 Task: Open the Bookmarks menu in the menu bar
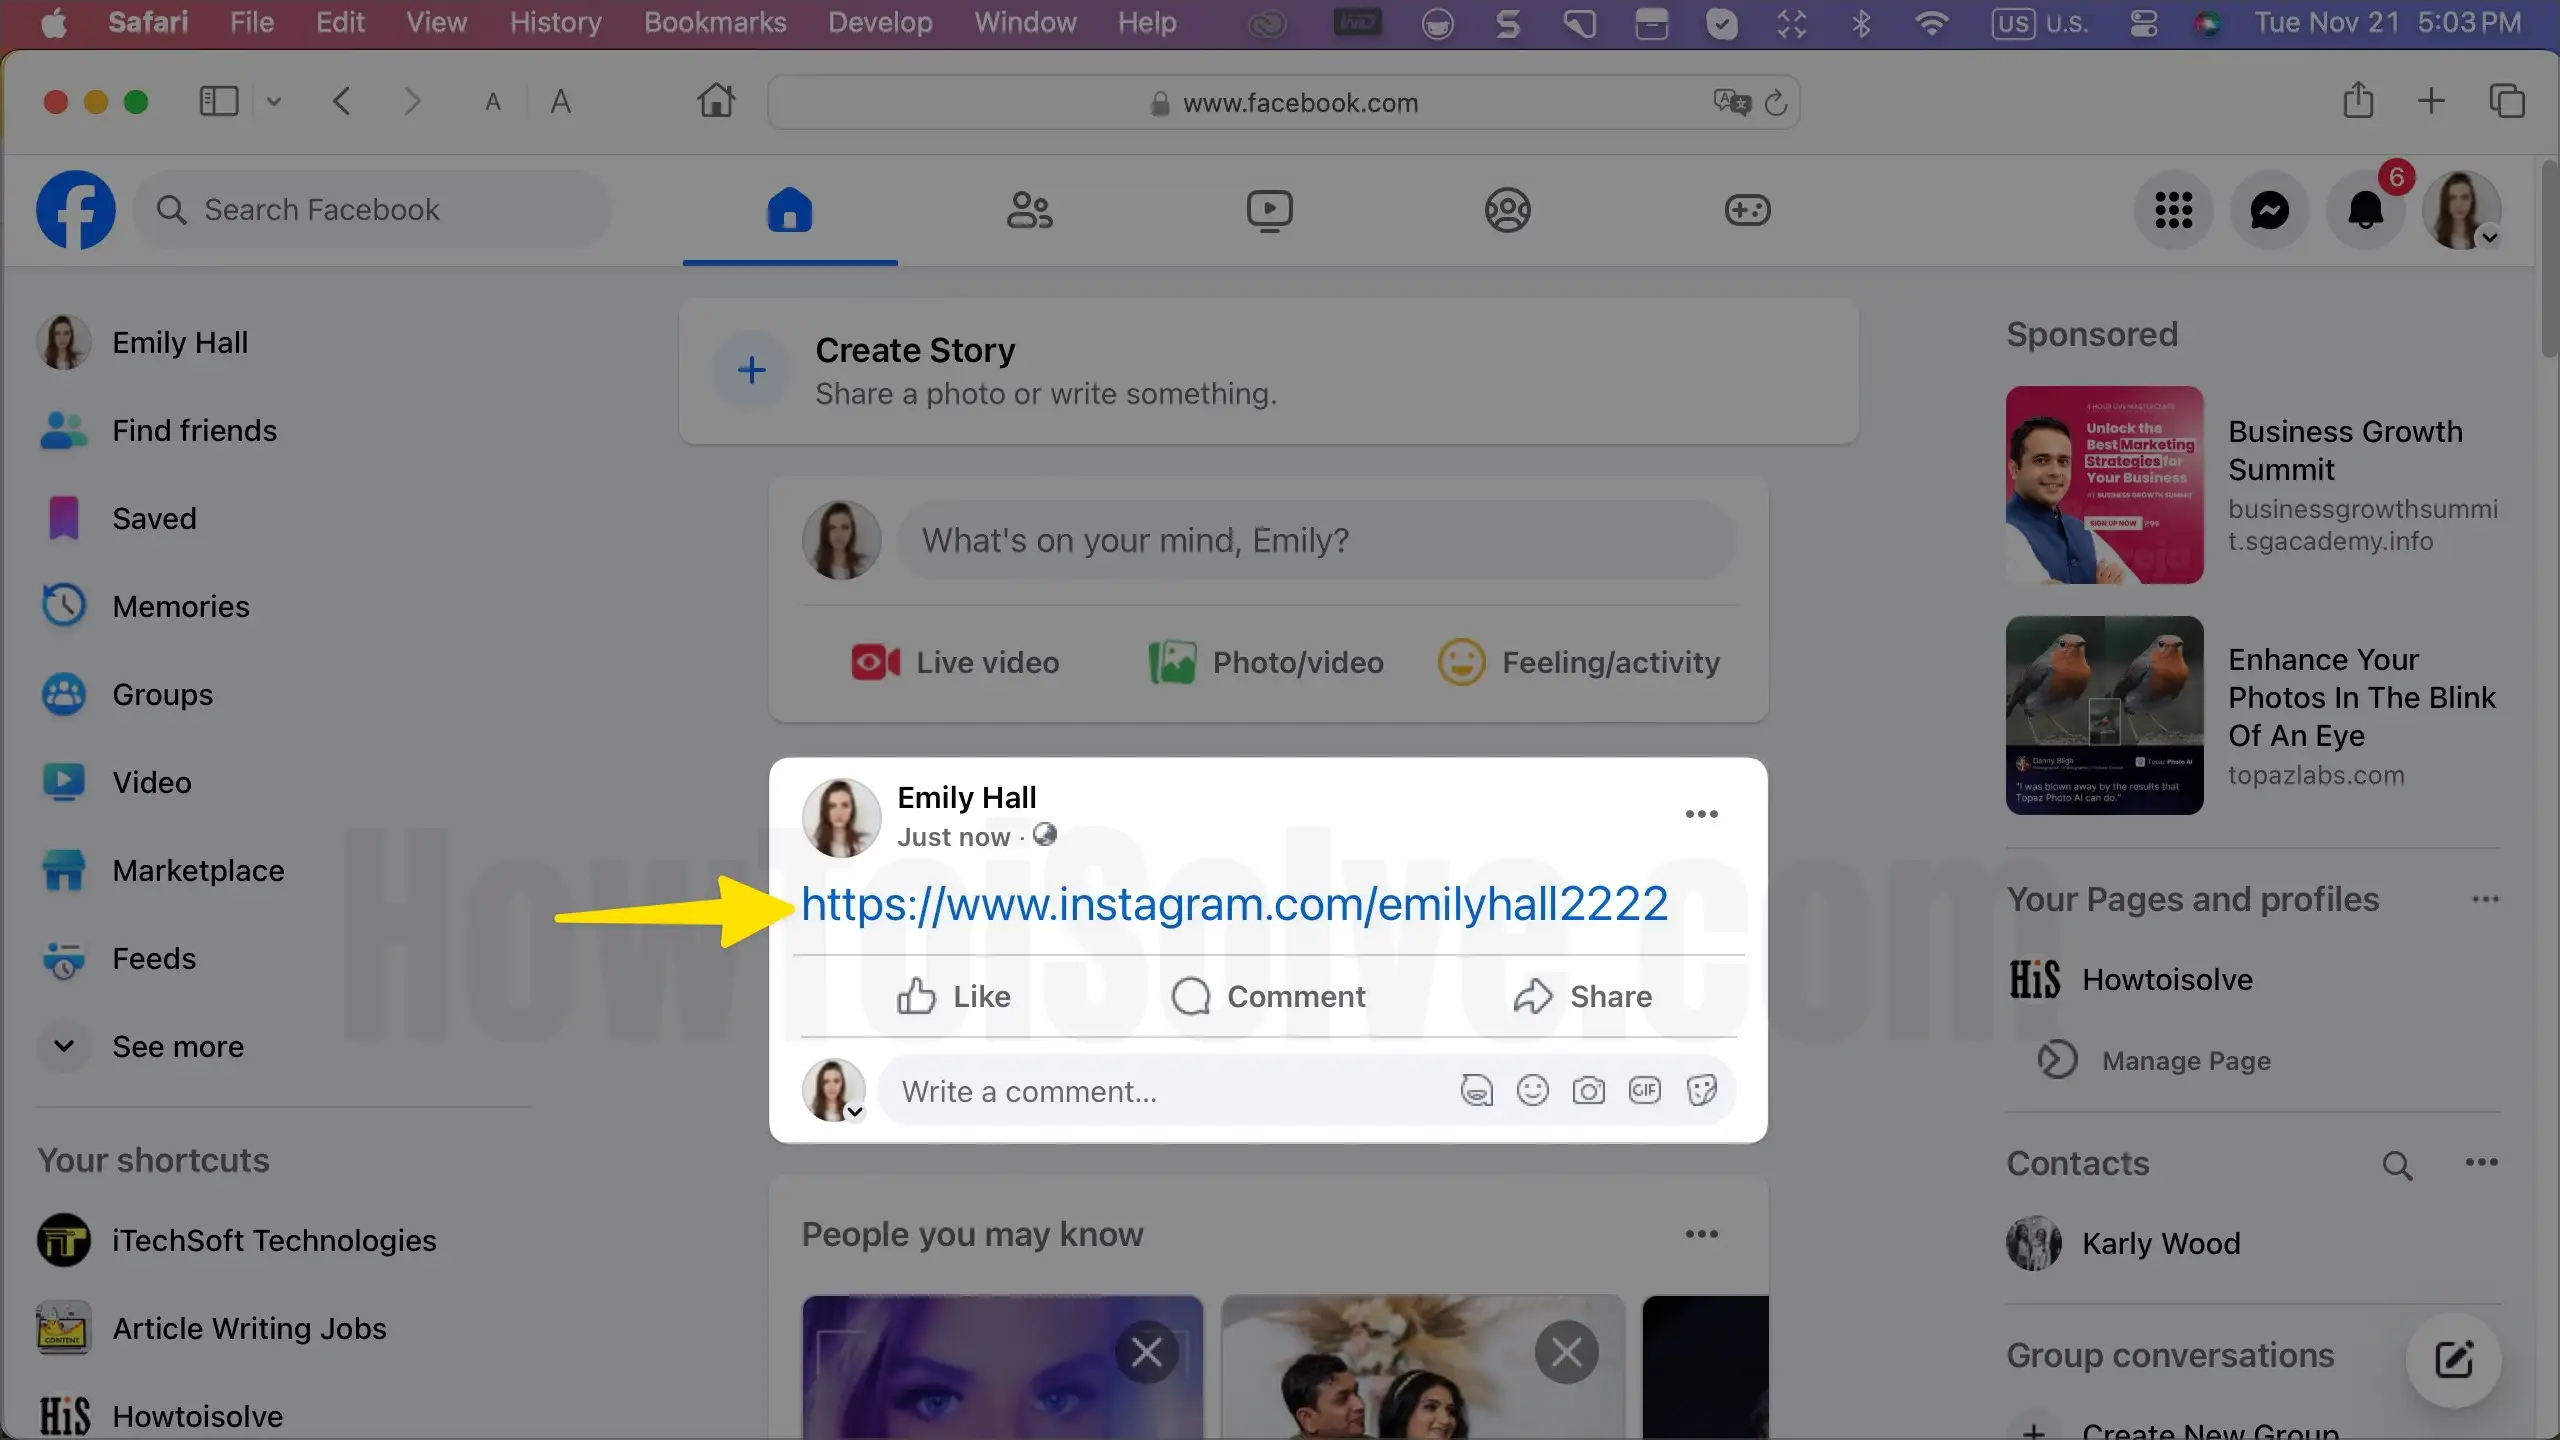tap(714, 23)
